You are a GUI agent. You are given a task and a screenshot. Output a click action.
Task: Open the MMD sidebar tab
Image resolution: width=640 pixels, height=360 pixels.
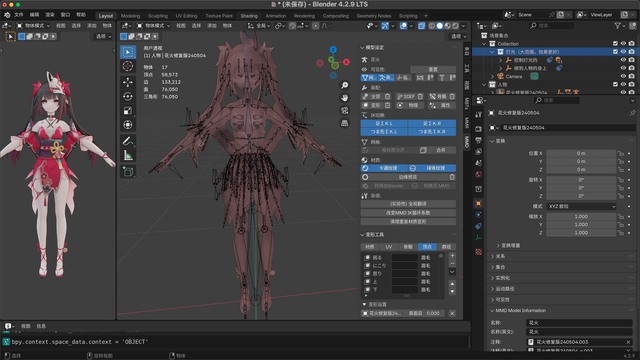(x=467, y=142)
